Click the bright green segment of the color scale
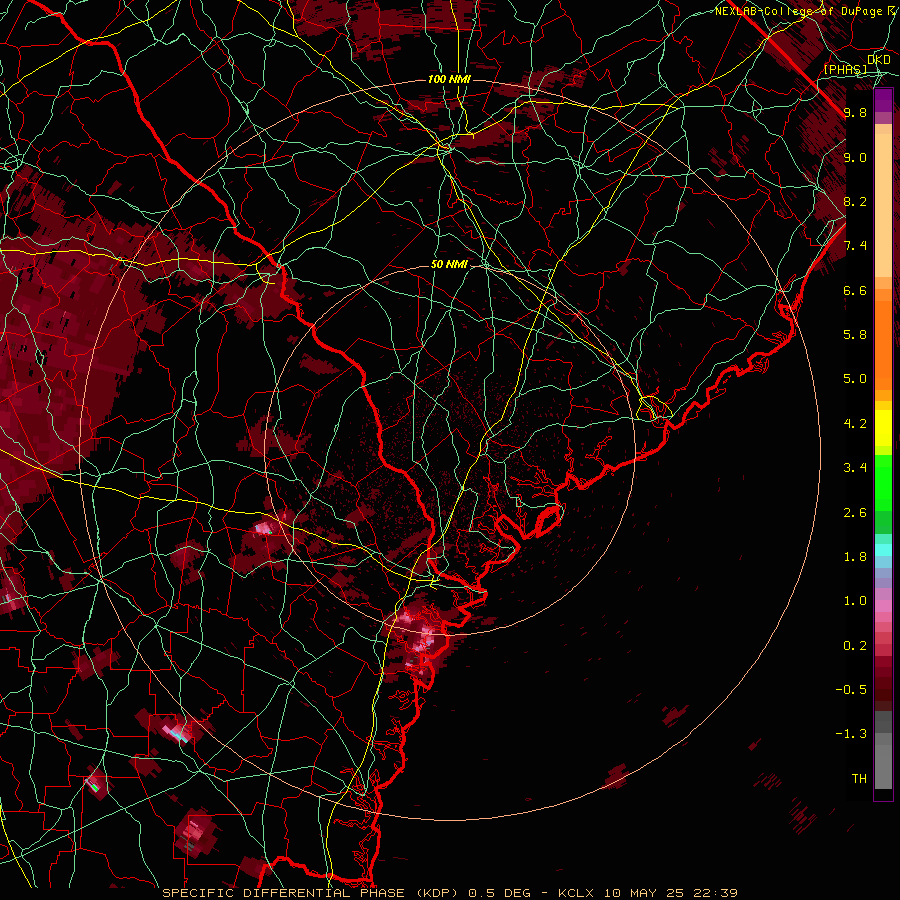This screenshot has width=900, height=900. 883,482
